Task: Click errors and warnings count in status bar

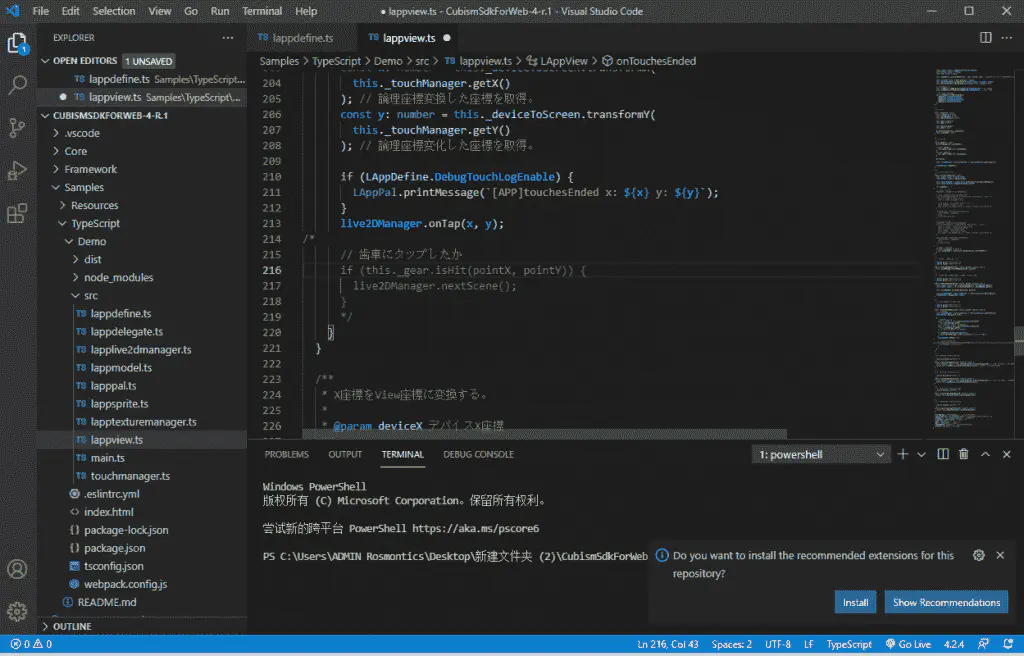Action: pyautogui.click(x=31, y=644)
